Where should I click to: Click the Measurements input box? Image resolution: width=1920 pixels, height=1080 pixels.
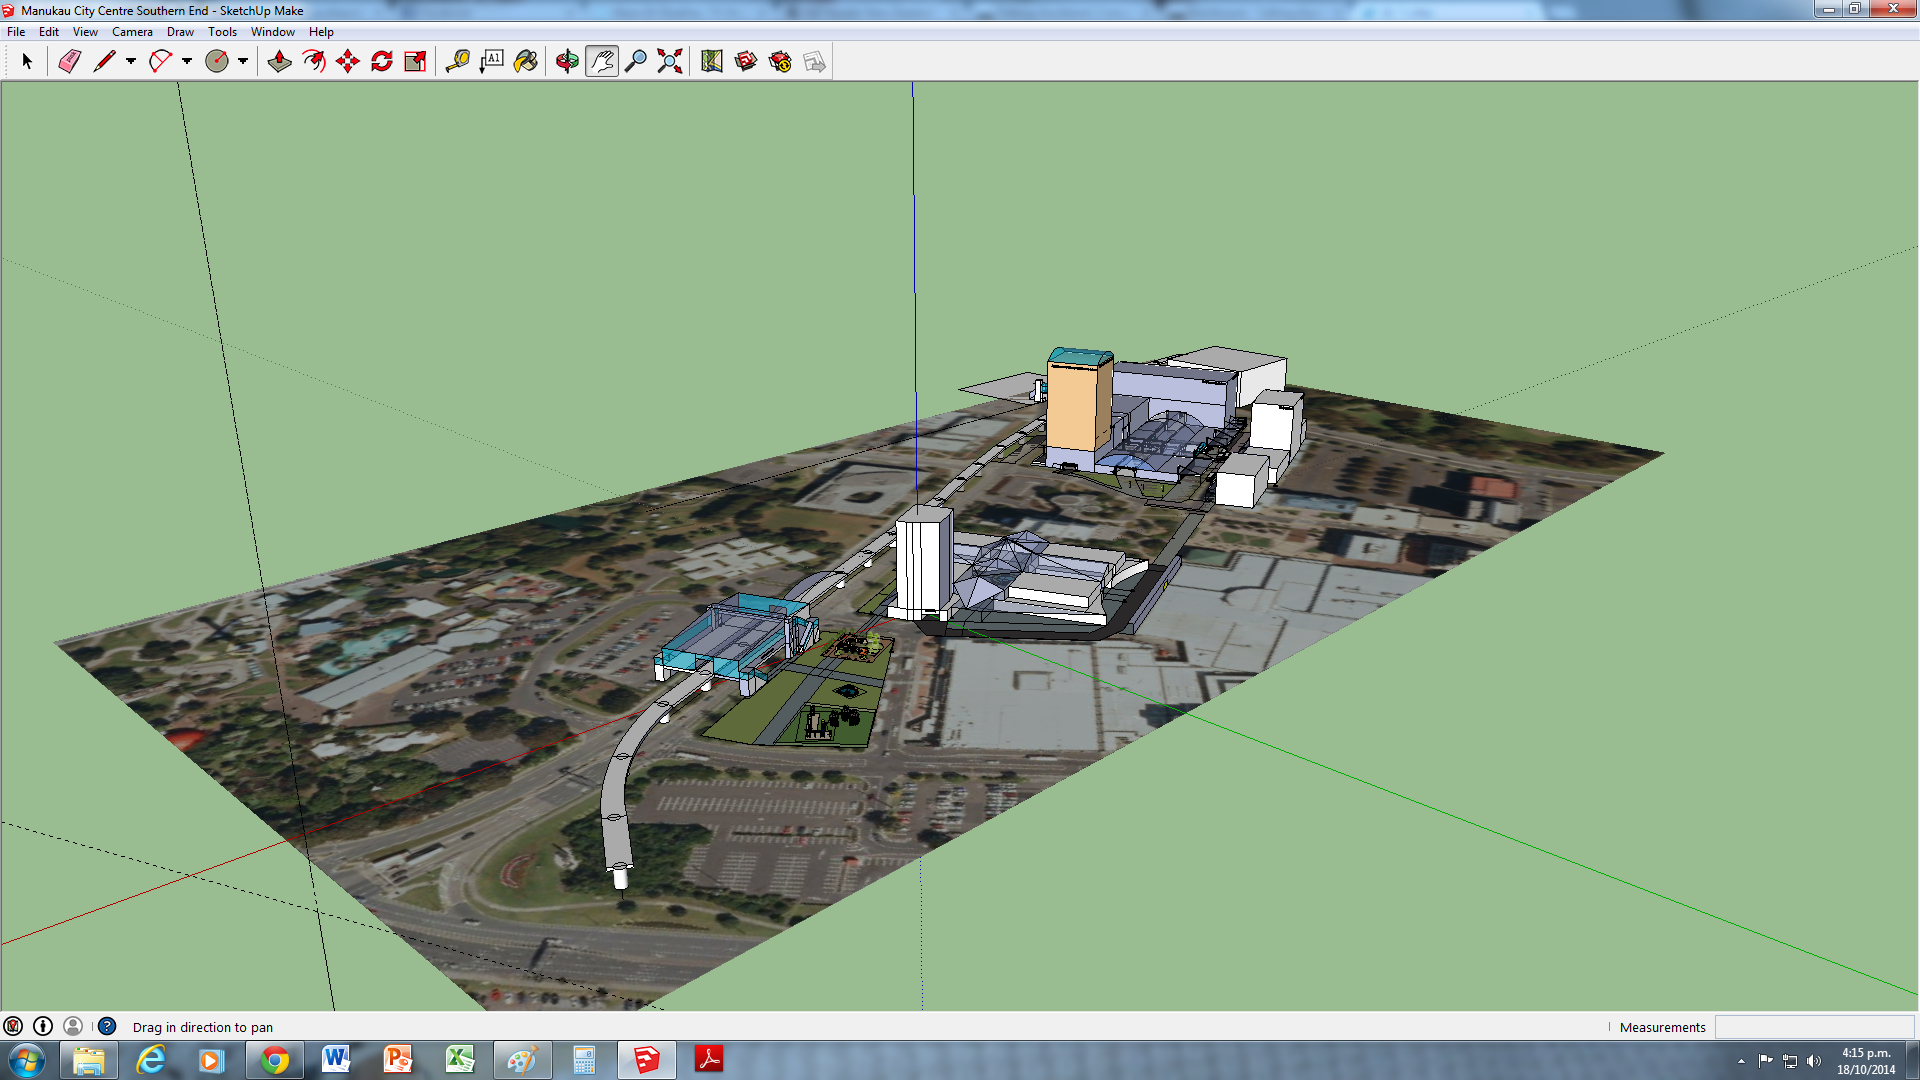click(x=1814, y=1027)
